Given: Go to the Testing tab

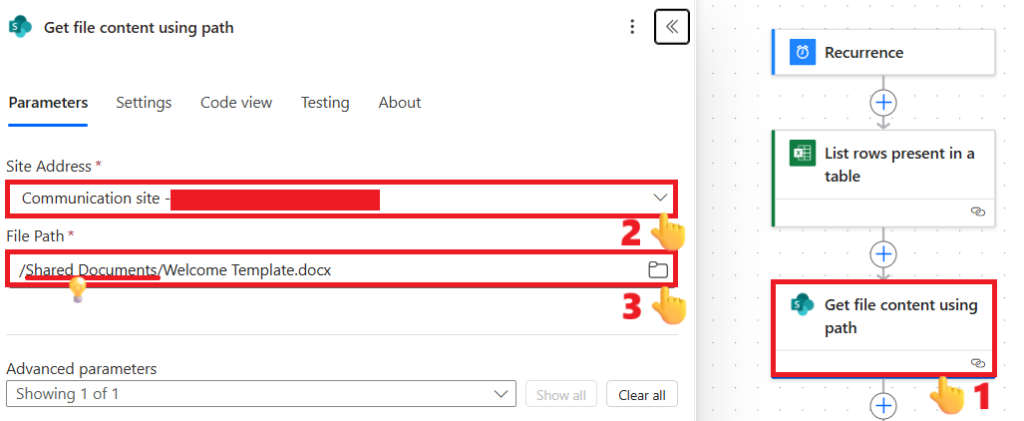Looking at the screenshot, I should click(325, 103).
